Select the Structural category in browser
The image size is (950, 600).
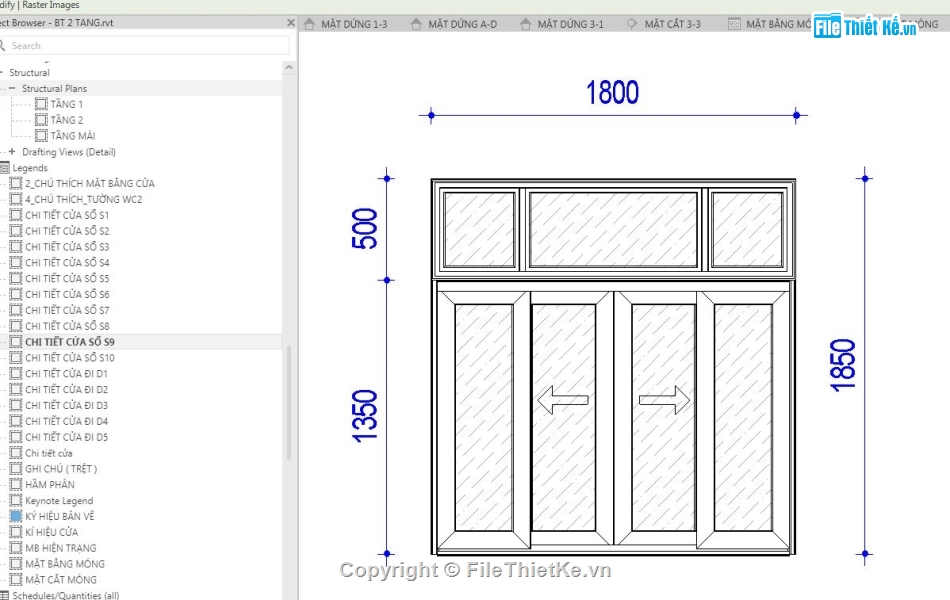[x=29, y=73]
